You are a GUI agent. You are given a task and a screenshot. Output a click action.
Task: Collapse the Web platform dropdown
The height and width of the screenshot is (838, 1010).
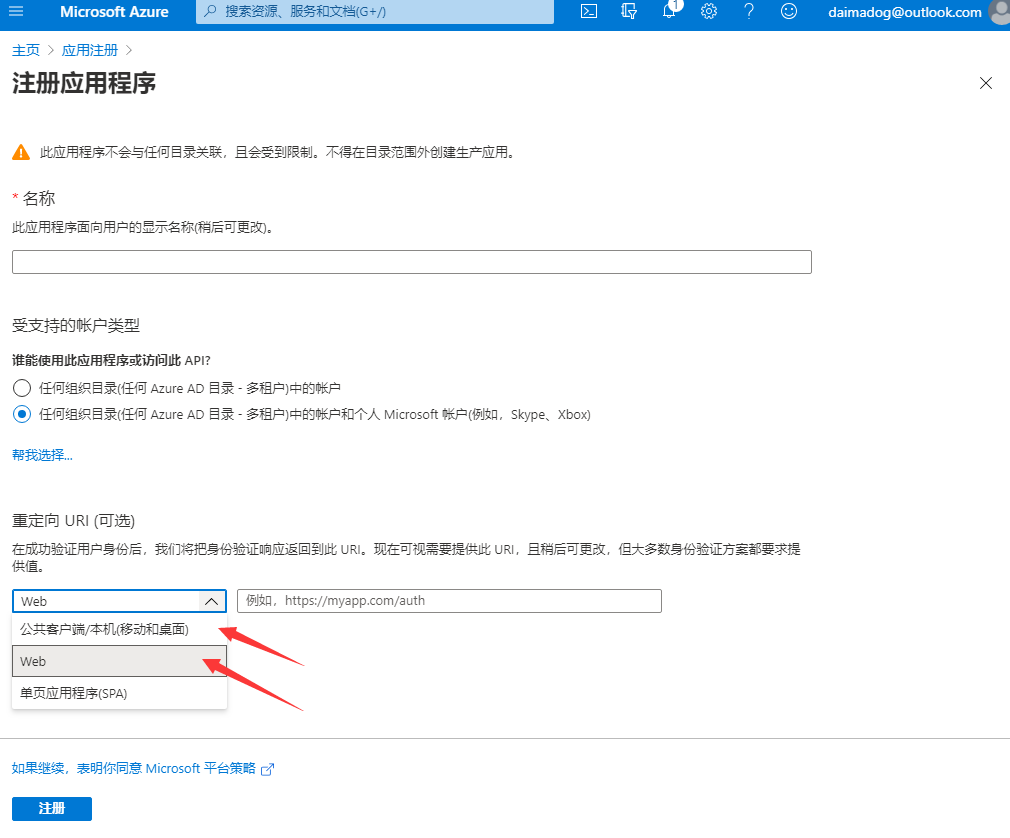pos(211,602)
